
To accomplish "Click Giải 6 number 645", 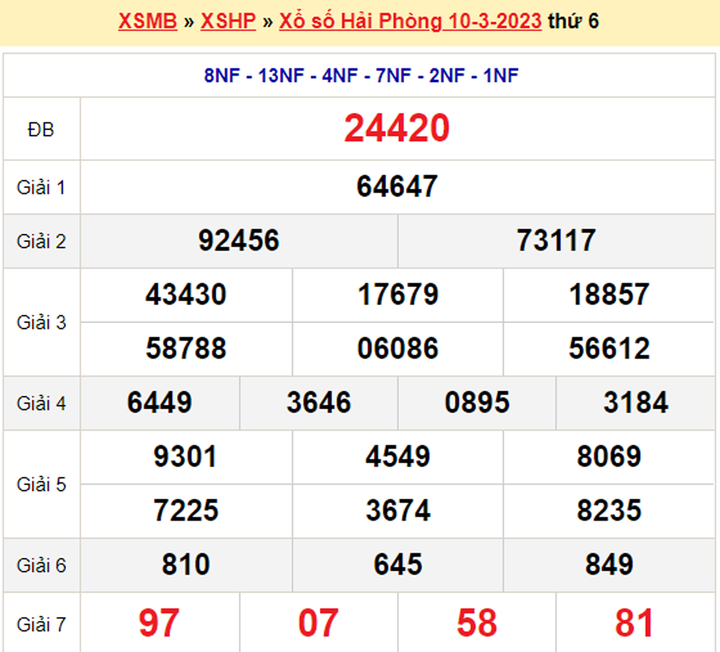I will pyautogui.click(x=397, y=565).
